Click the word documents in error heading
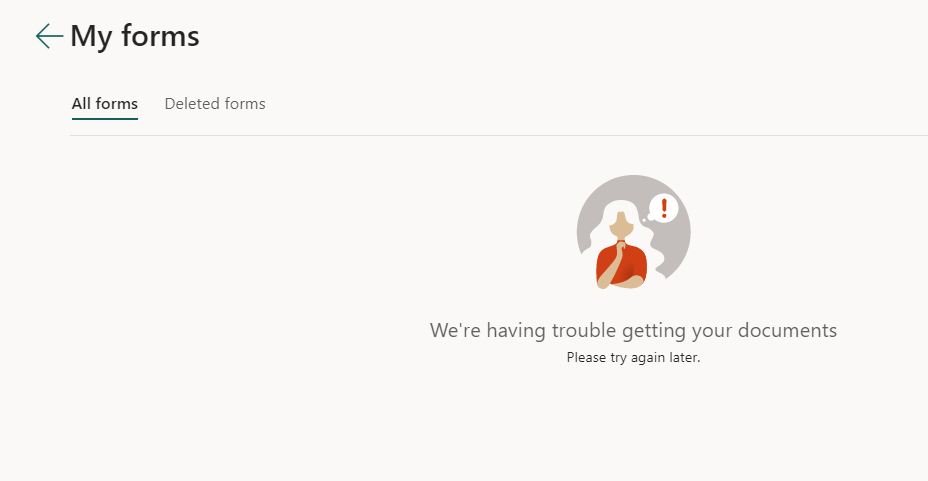The height and width of the screenshot is (481, 928). point(787,330)
